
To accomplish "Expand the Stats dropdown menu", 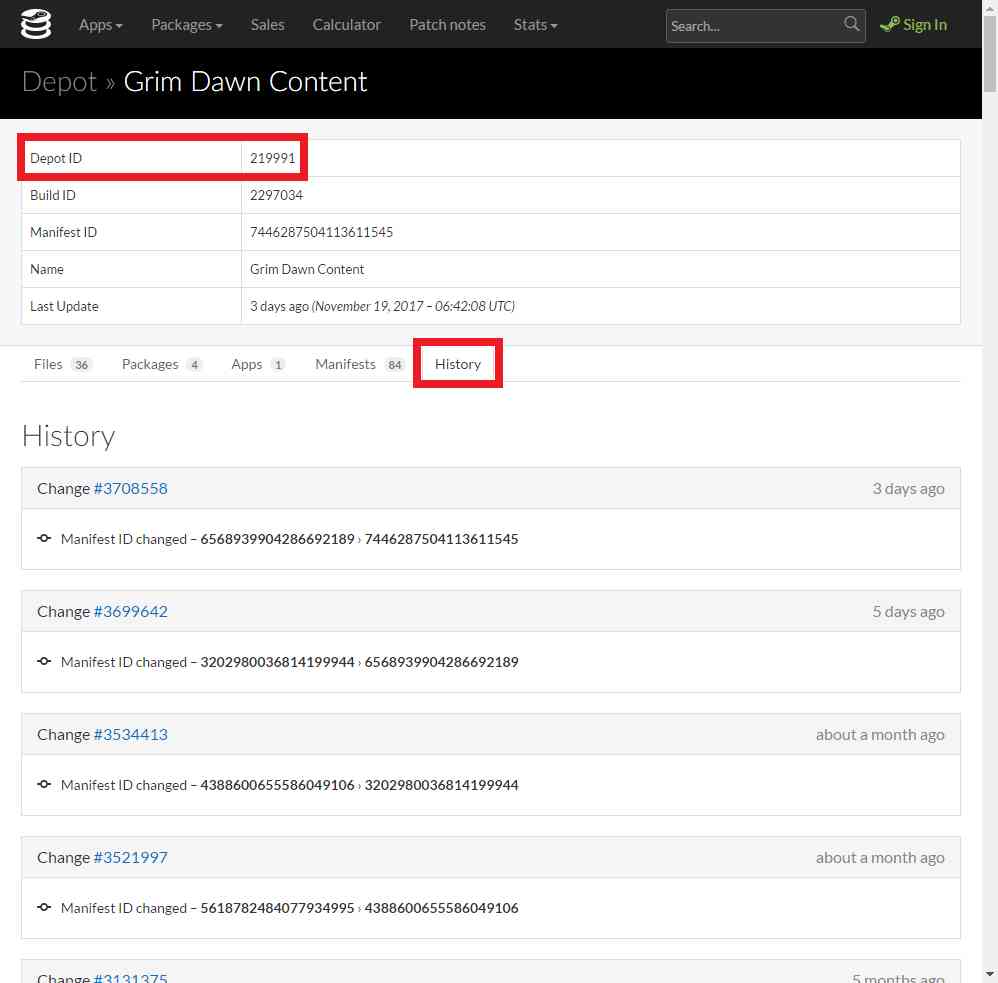I will pos(535,25).
